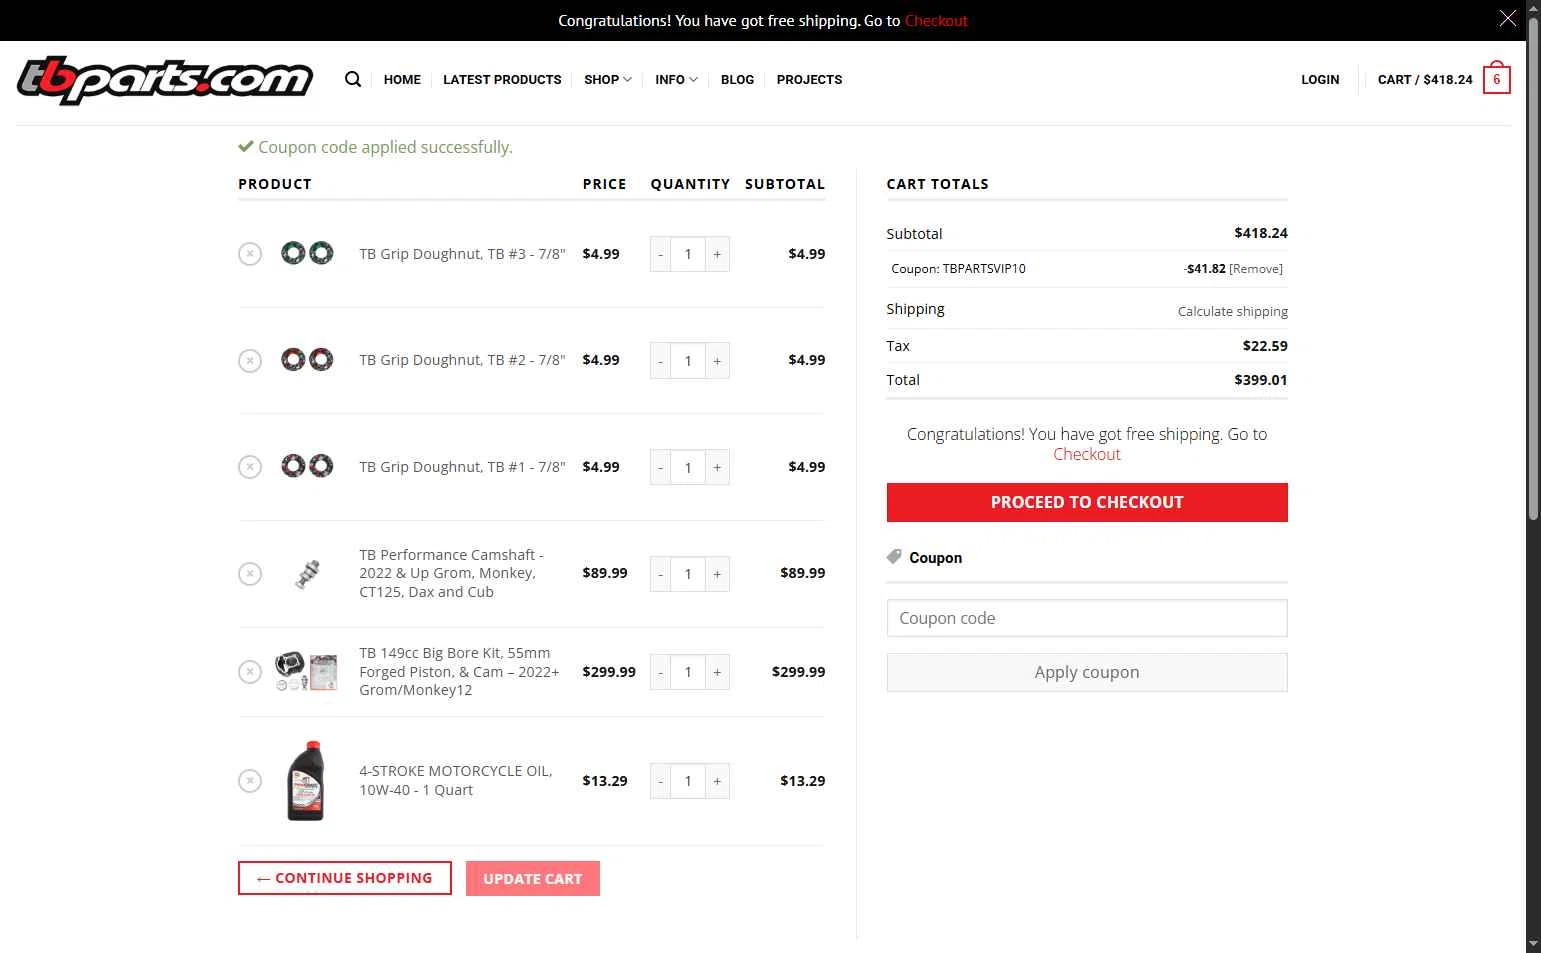
Task: Open the BLOG menu item
Action: pos(737,79)
